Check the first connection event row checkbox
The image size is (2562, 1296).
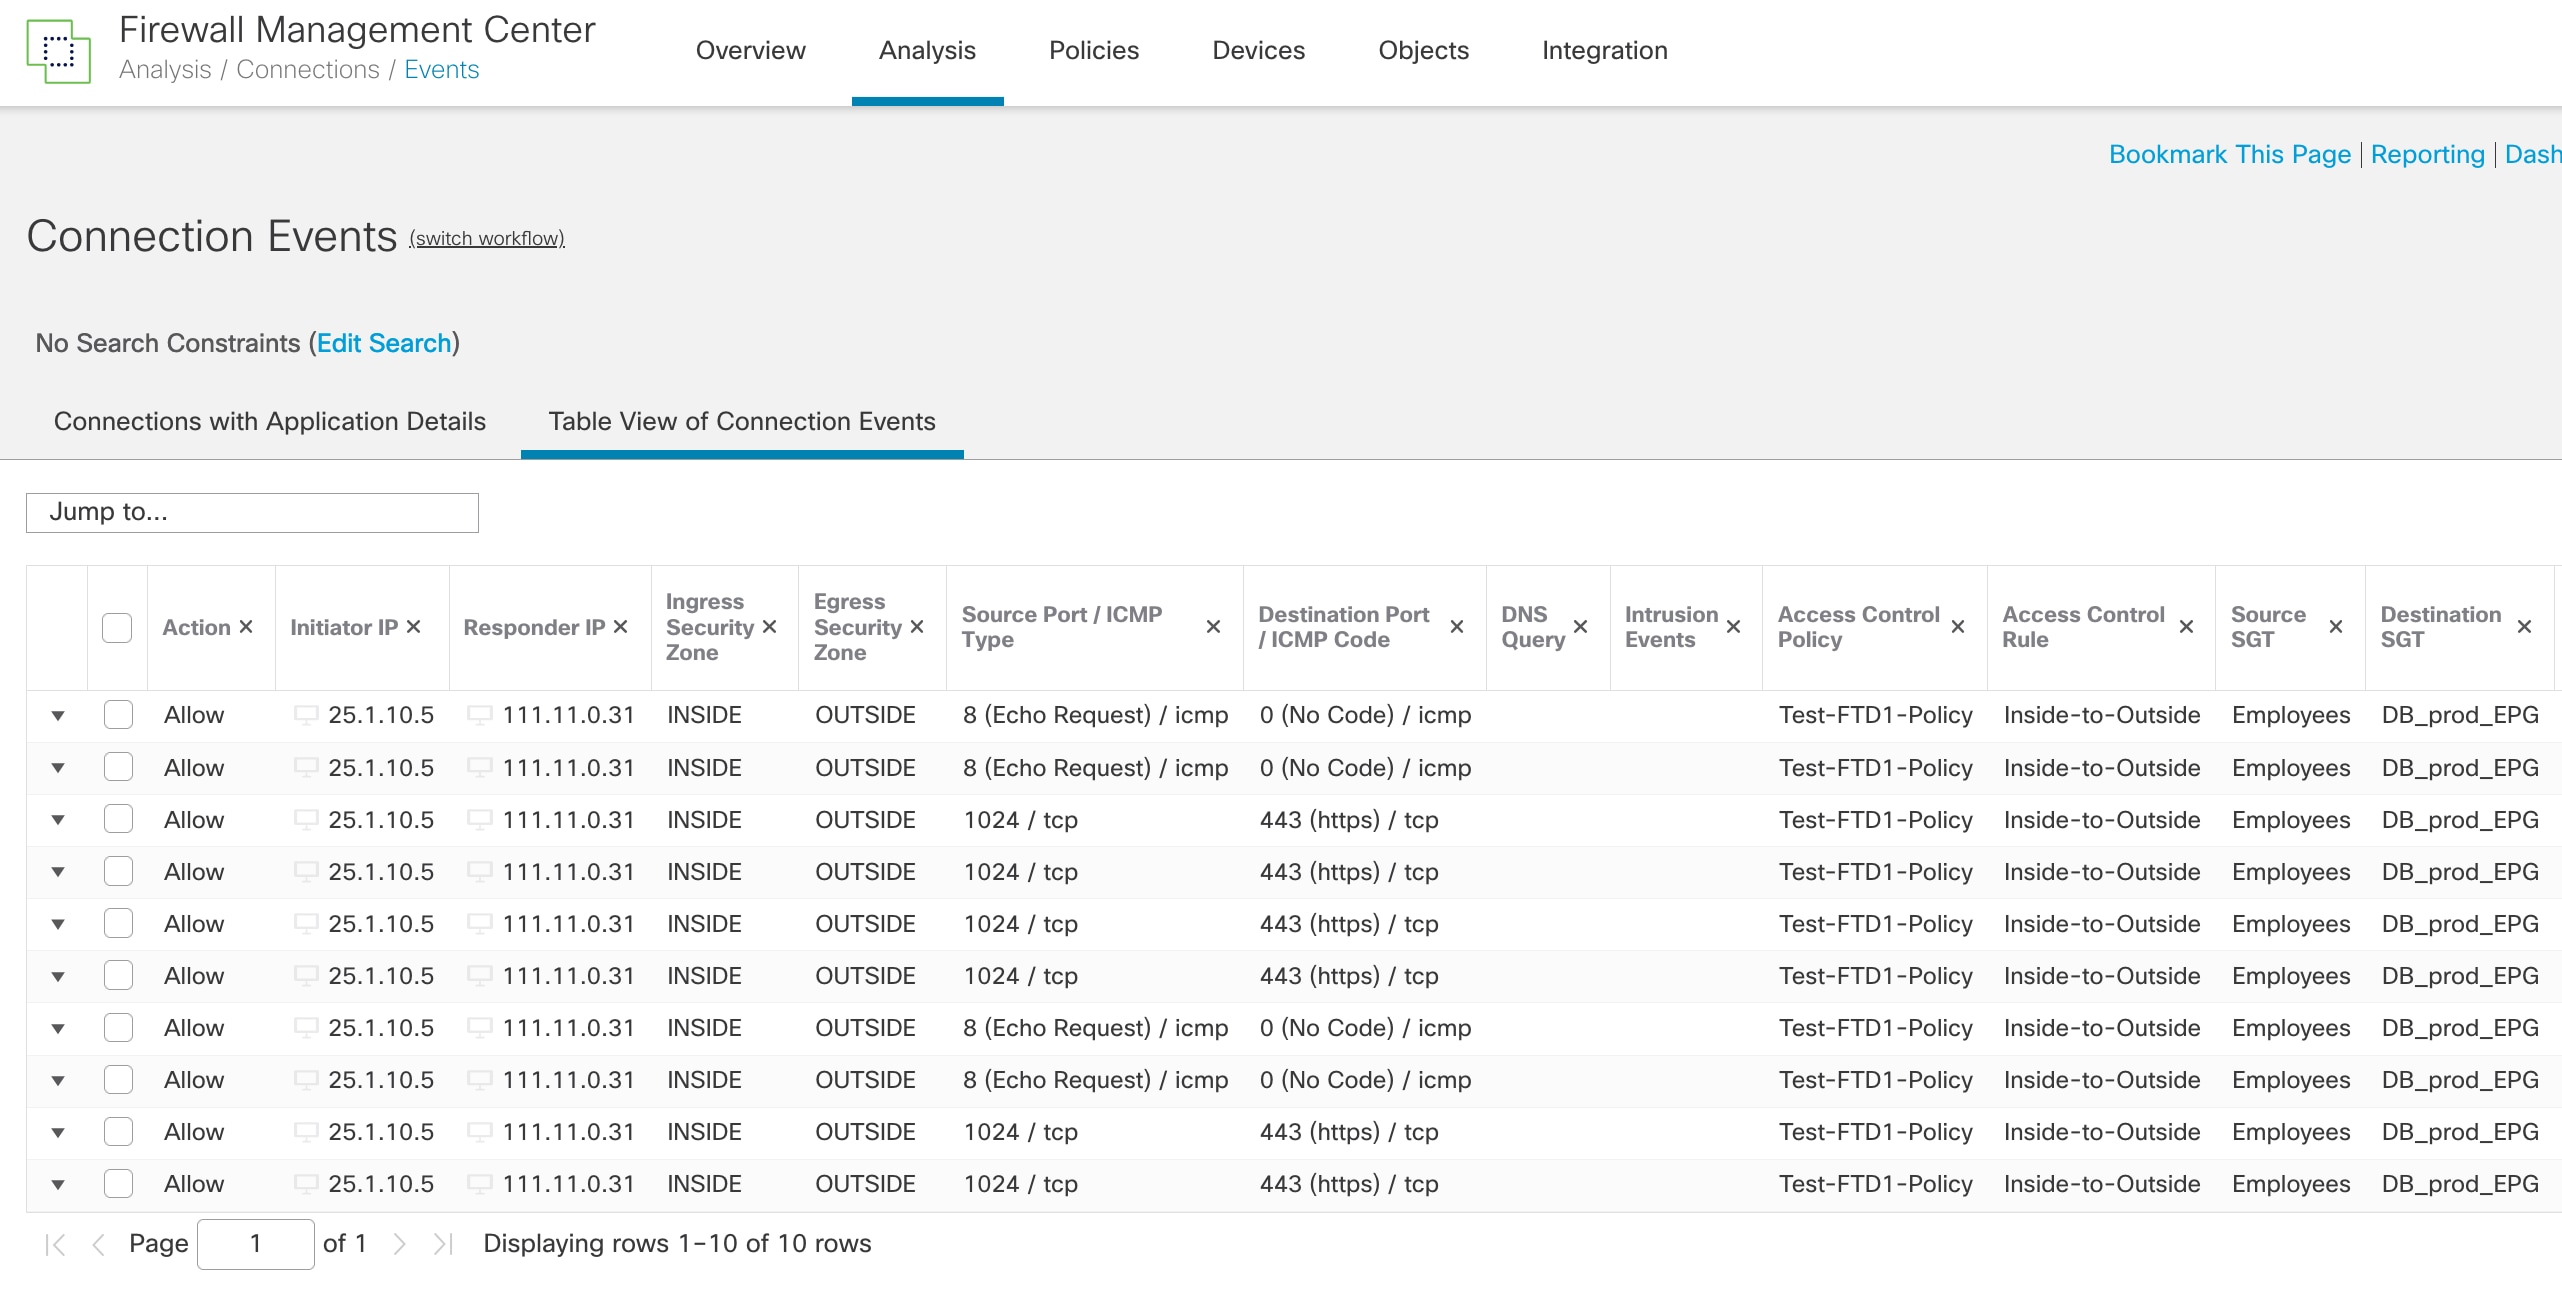118,715
